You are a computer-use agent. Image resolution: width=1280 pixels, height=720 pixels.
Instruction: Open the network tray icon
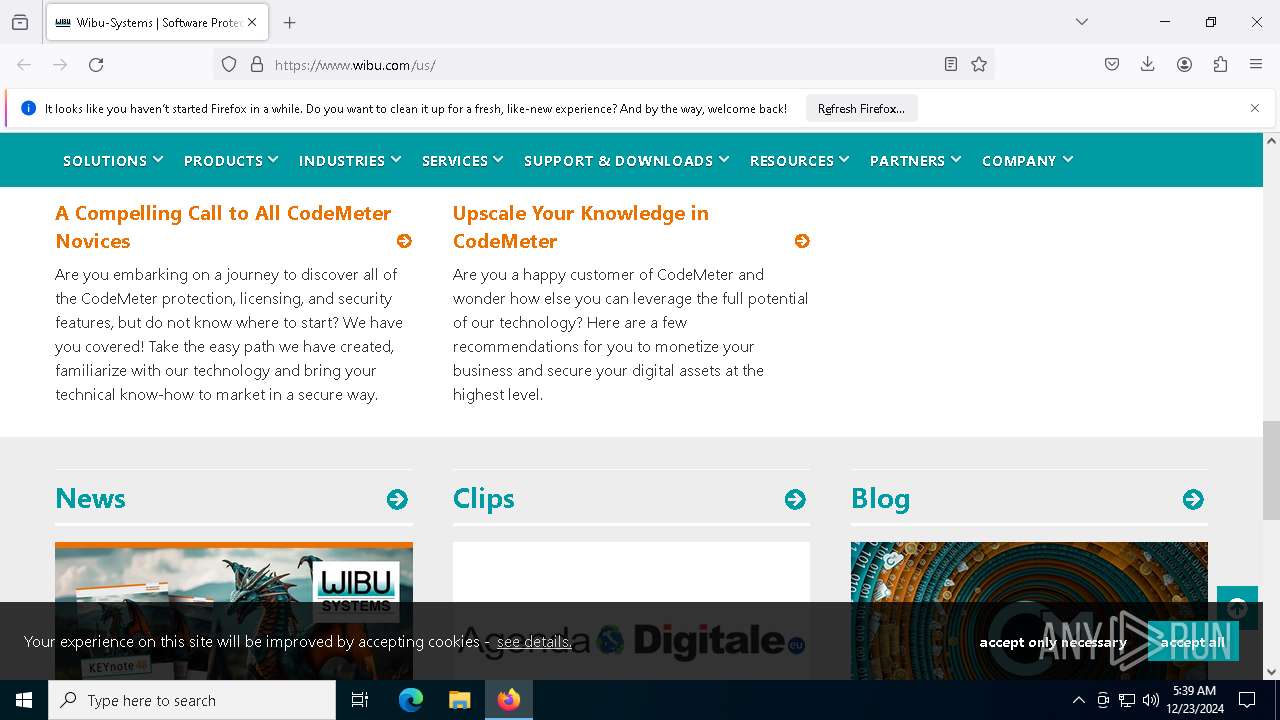coord(1127,700)
